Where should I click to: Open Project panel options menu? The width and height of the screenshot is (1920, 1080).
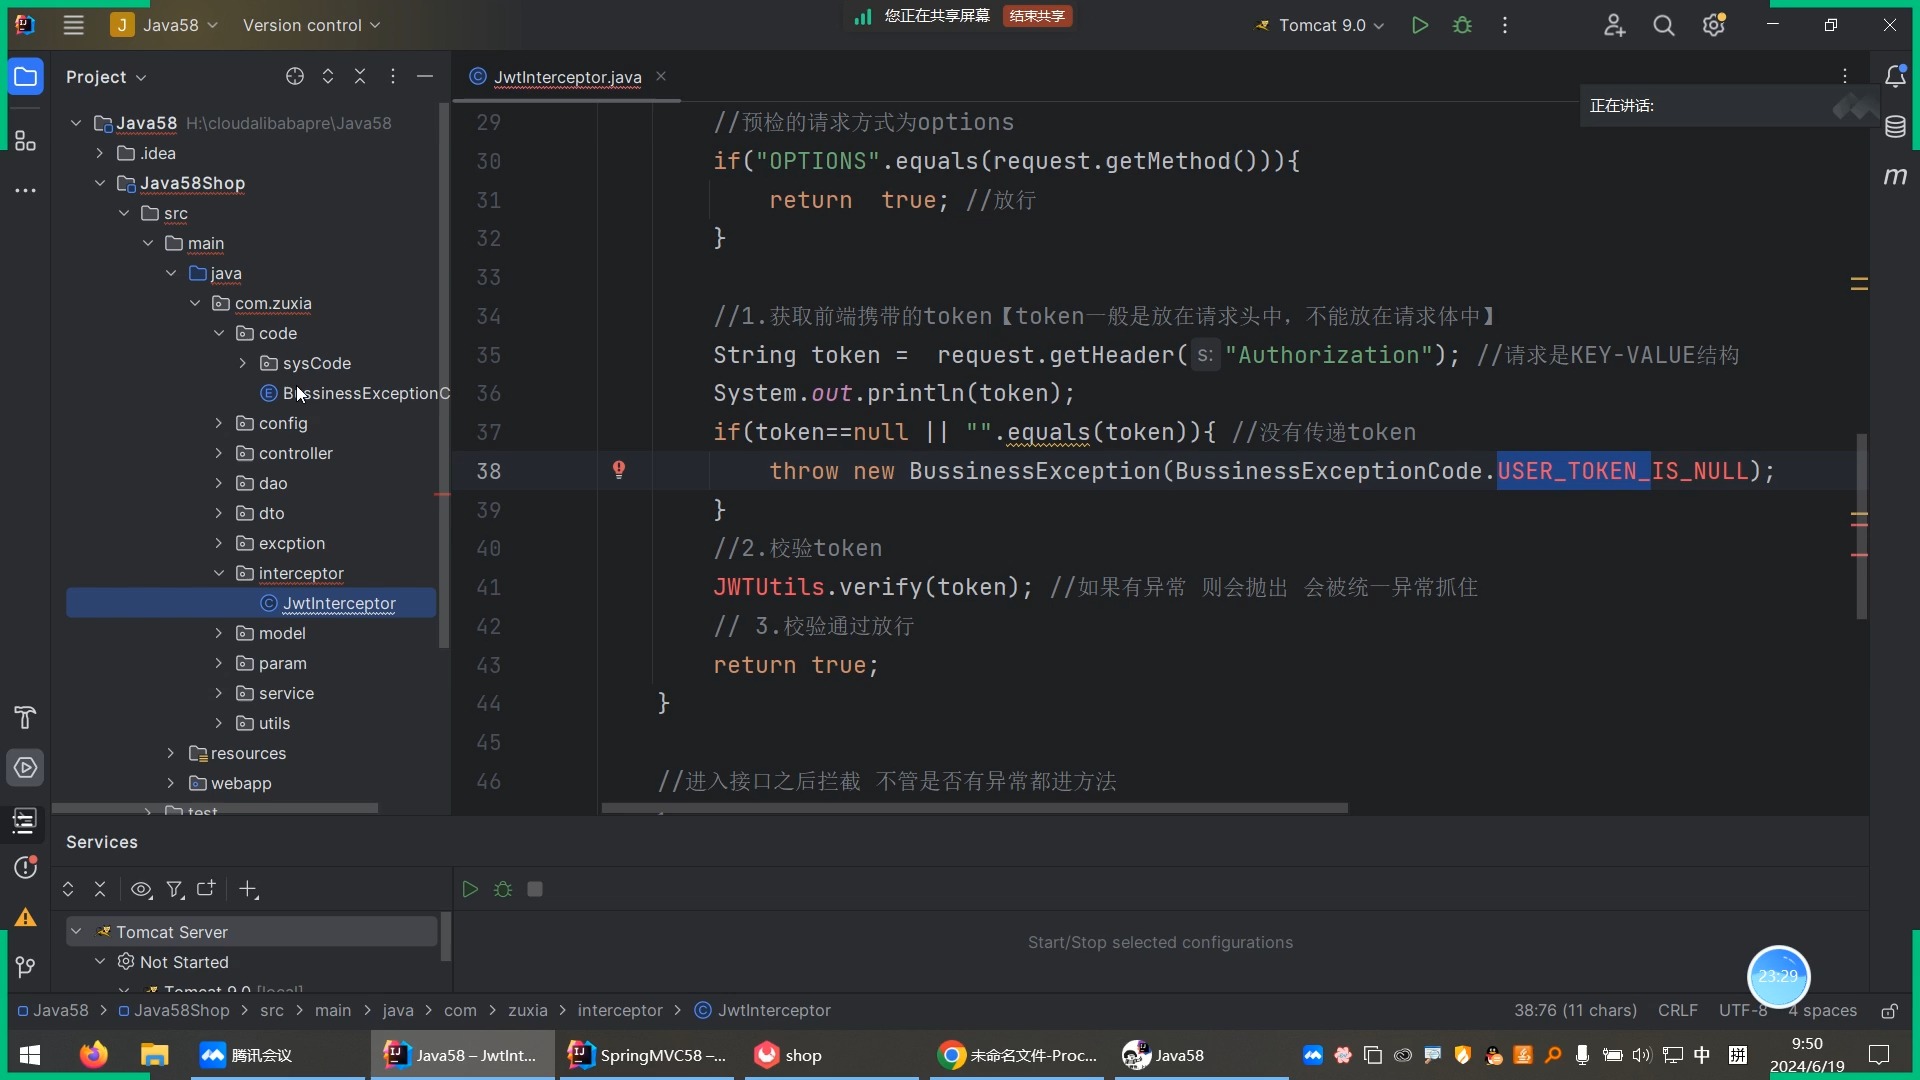pyautogui.click(x=393, y=77)
